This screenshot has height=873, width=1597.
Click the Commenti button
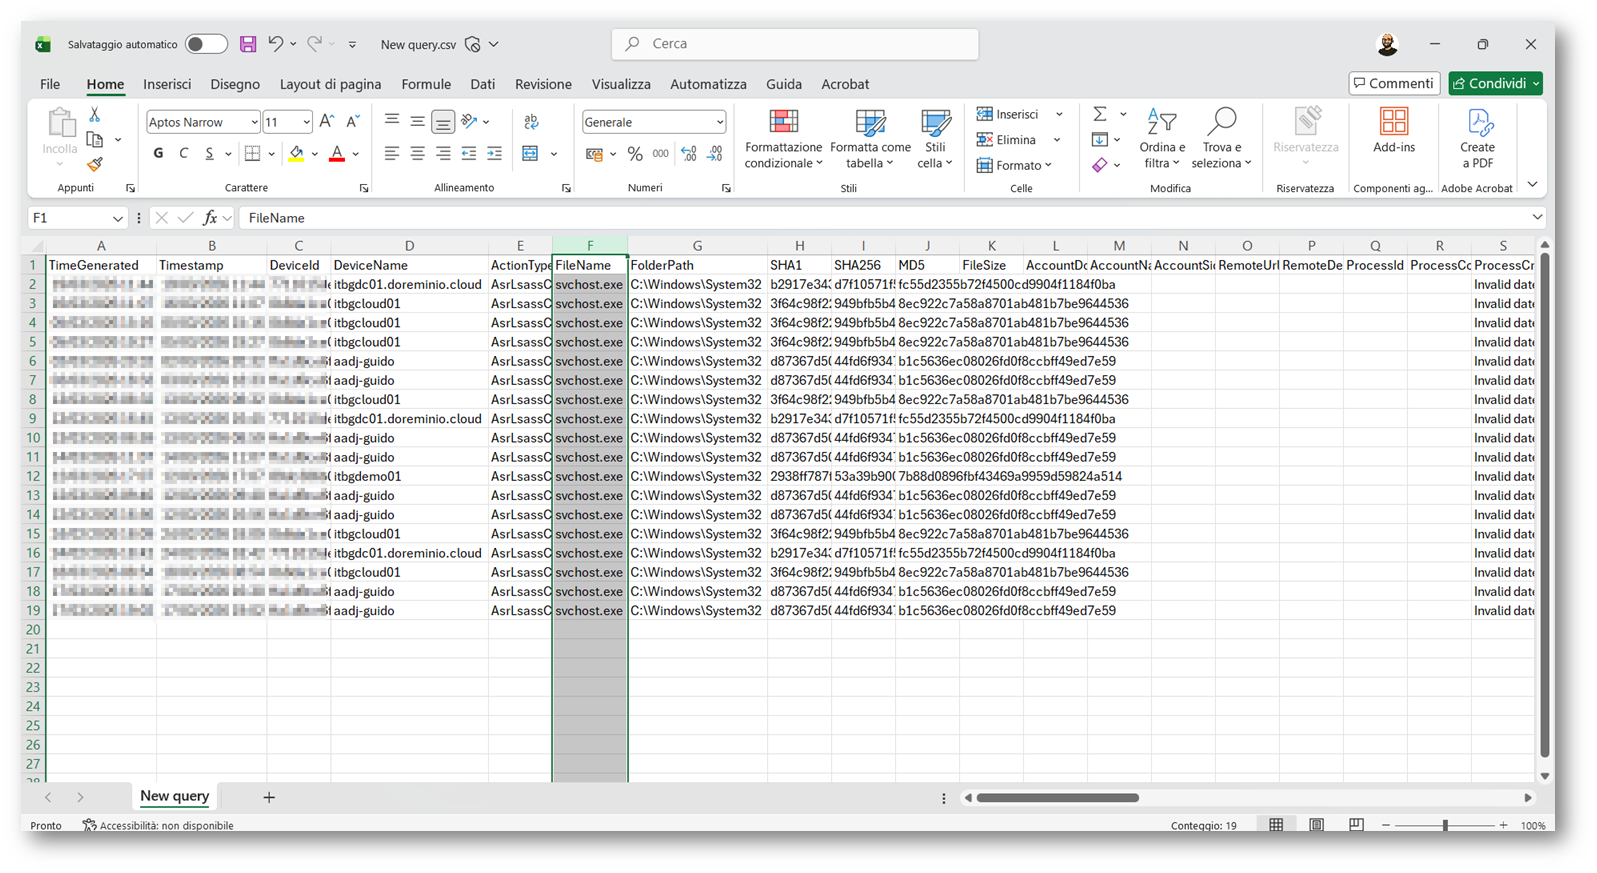click(x=1393, y=83)
